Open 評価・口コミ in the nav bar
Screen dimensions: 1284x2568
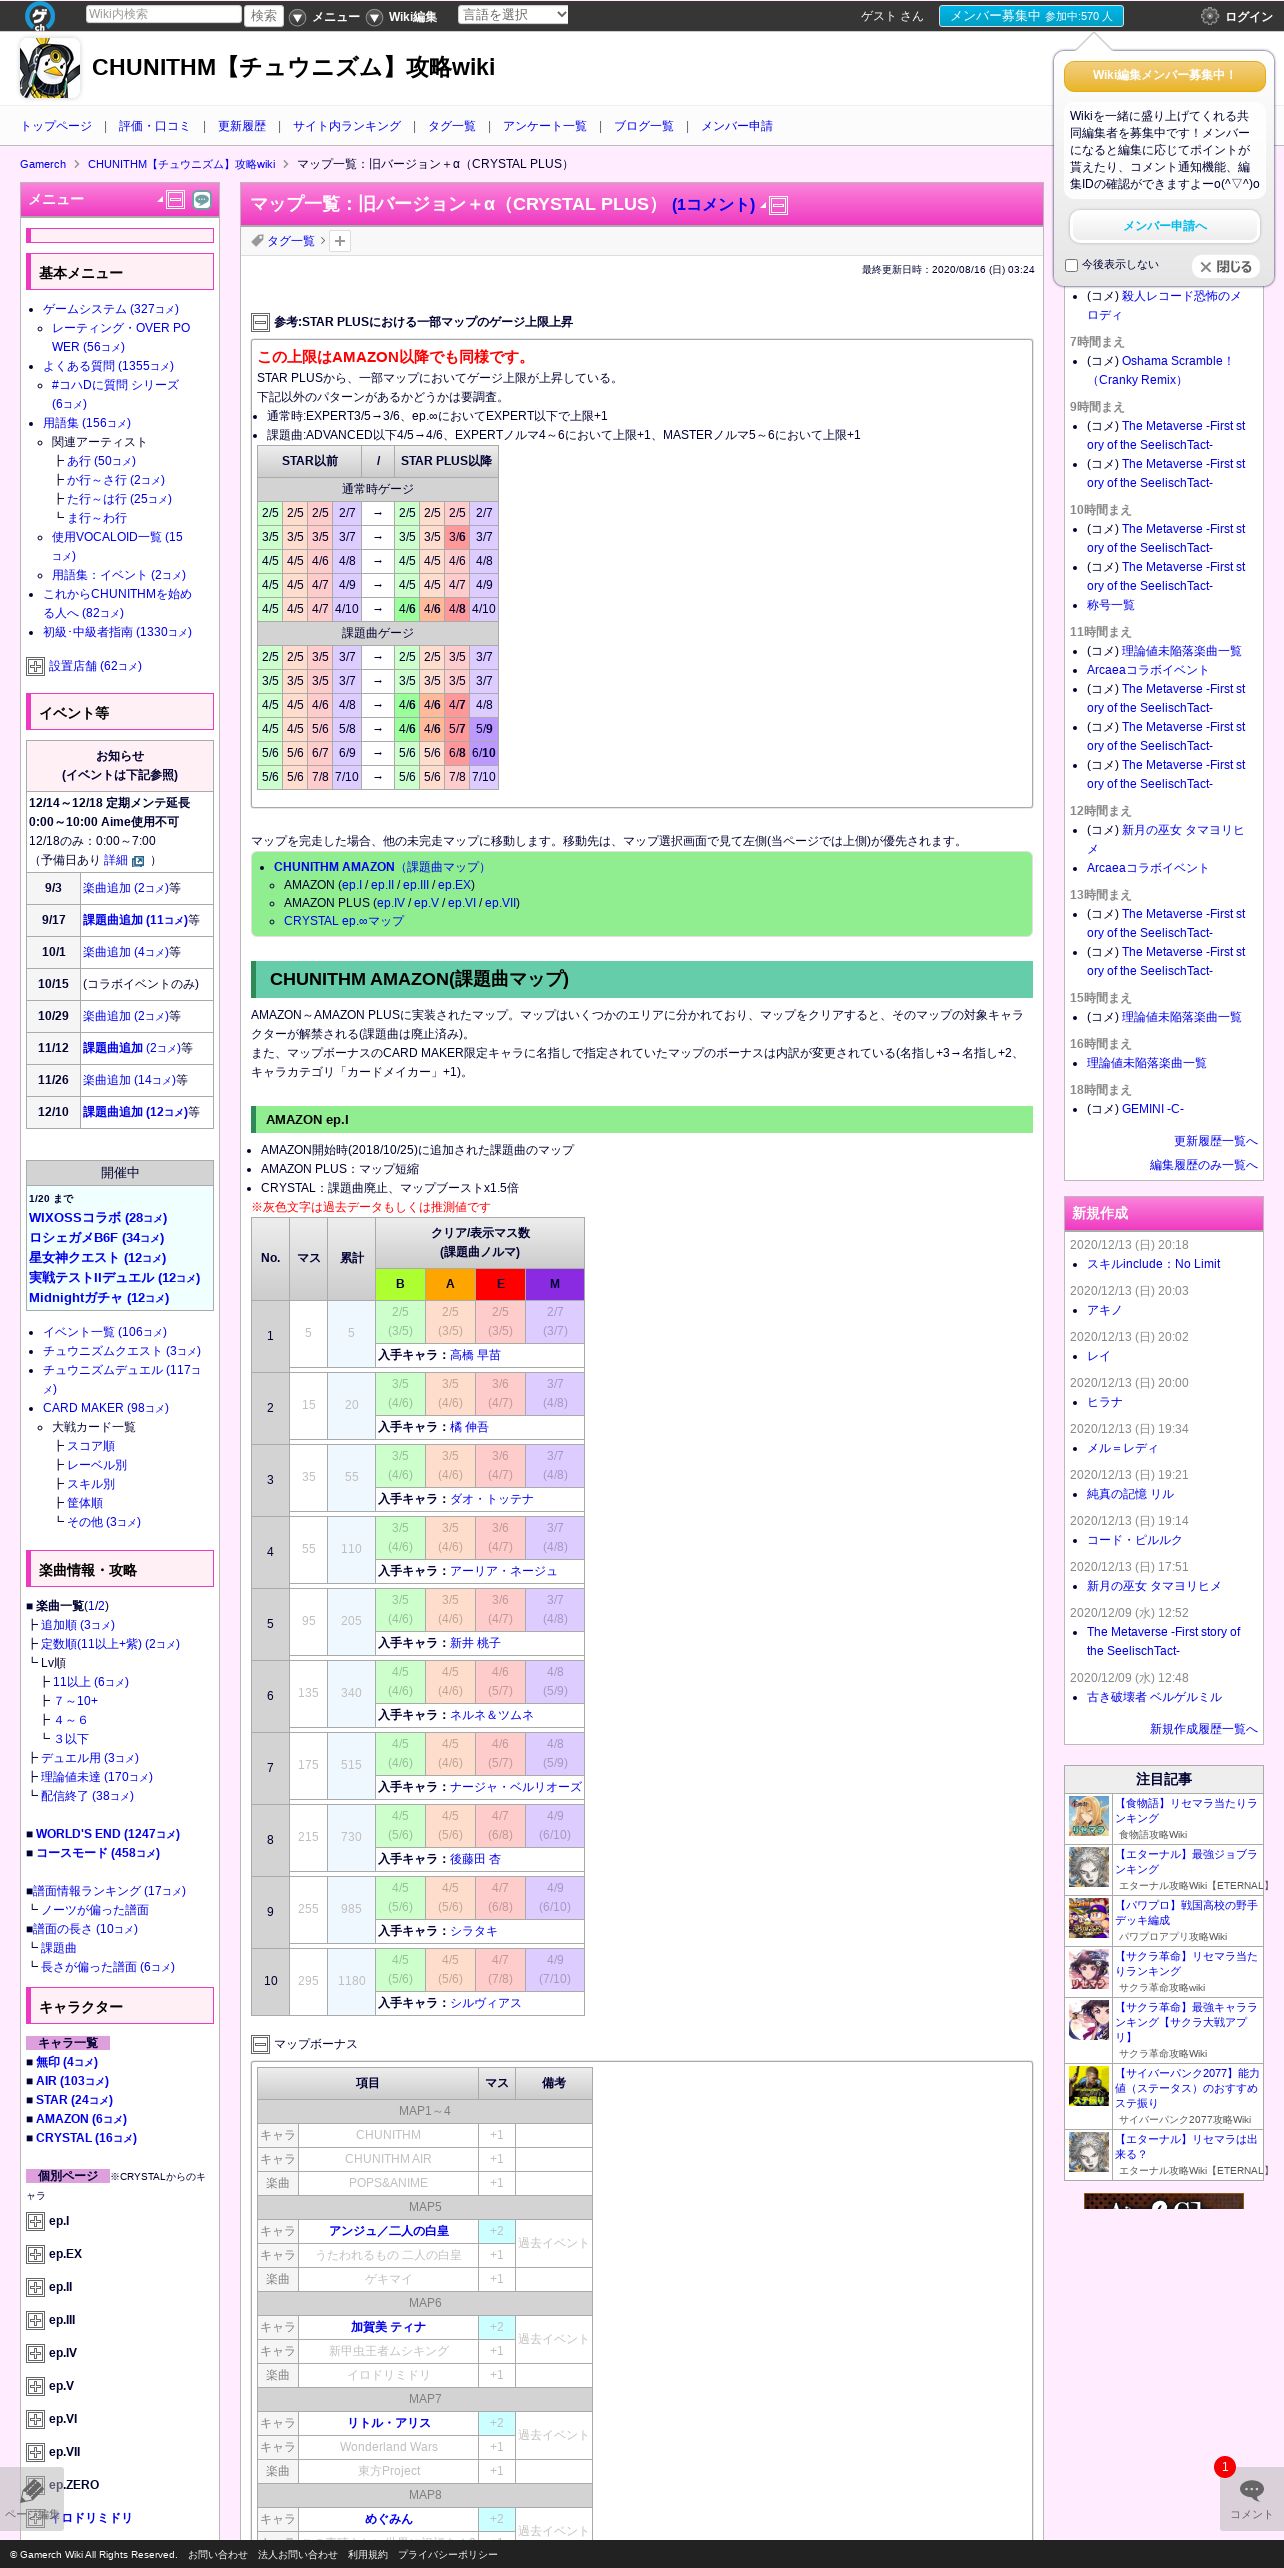154,126
